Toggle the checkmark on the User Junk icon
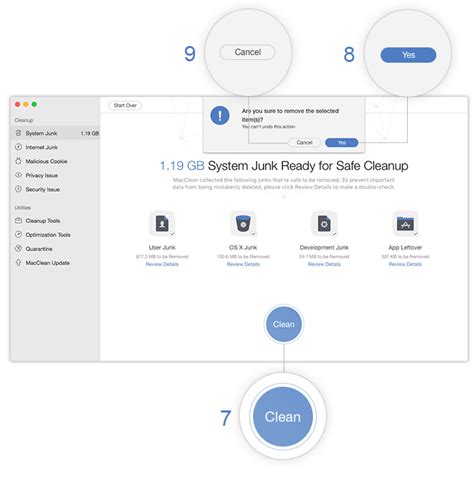The height and width of the screenshot is (478, 474). (x=172, y=234)
